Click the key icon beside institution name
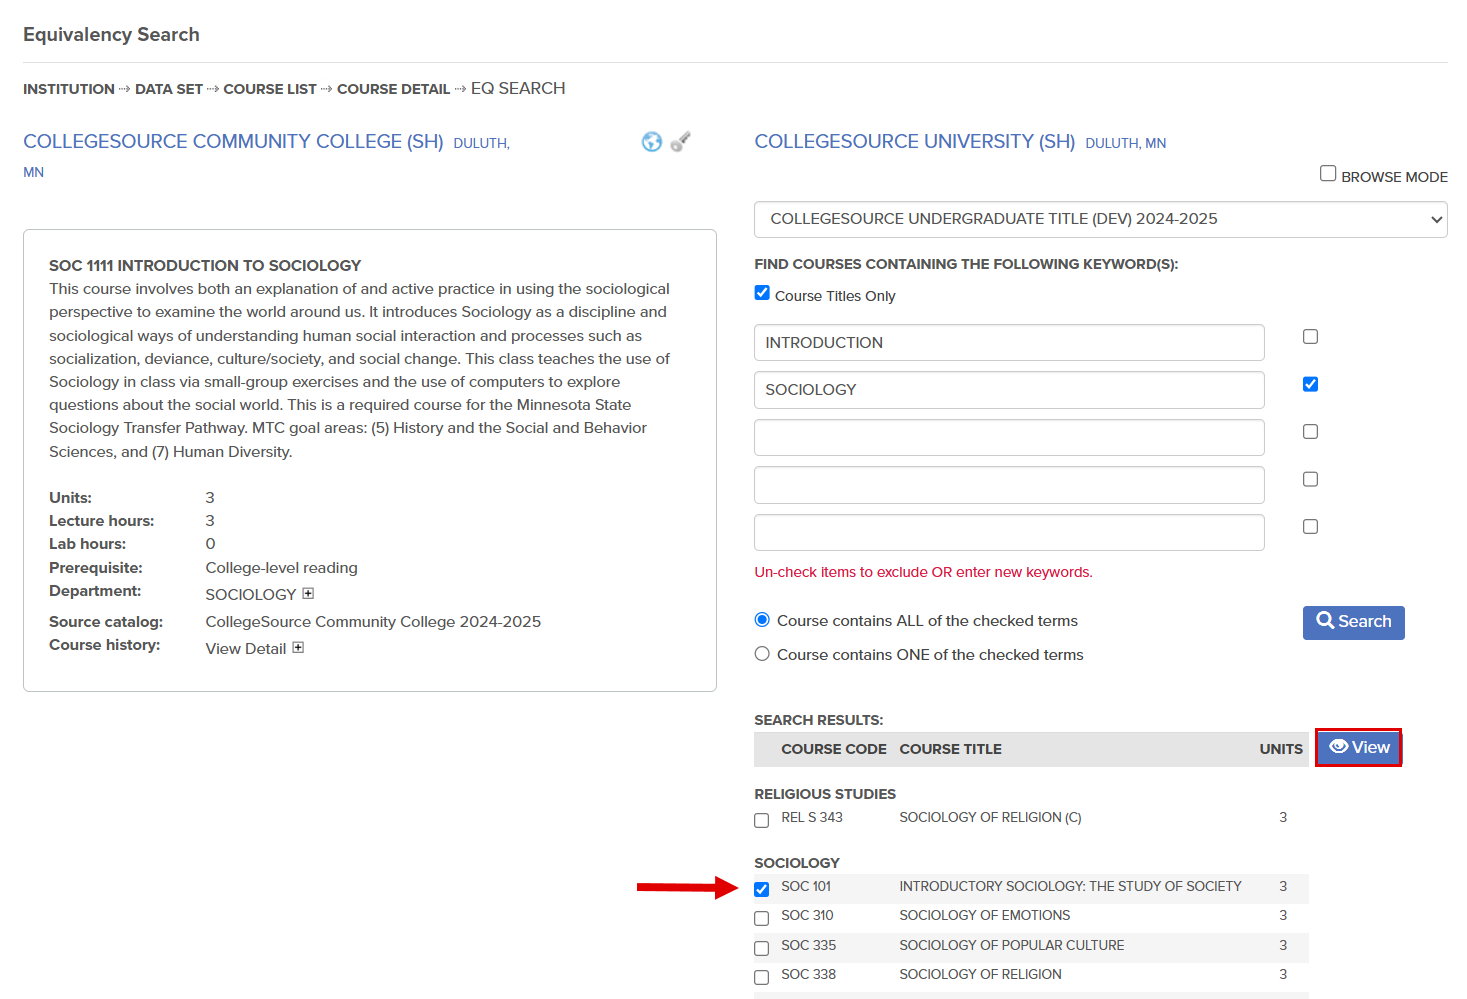The height and width of the screenshot is (999, 1467). pos(681,142)
